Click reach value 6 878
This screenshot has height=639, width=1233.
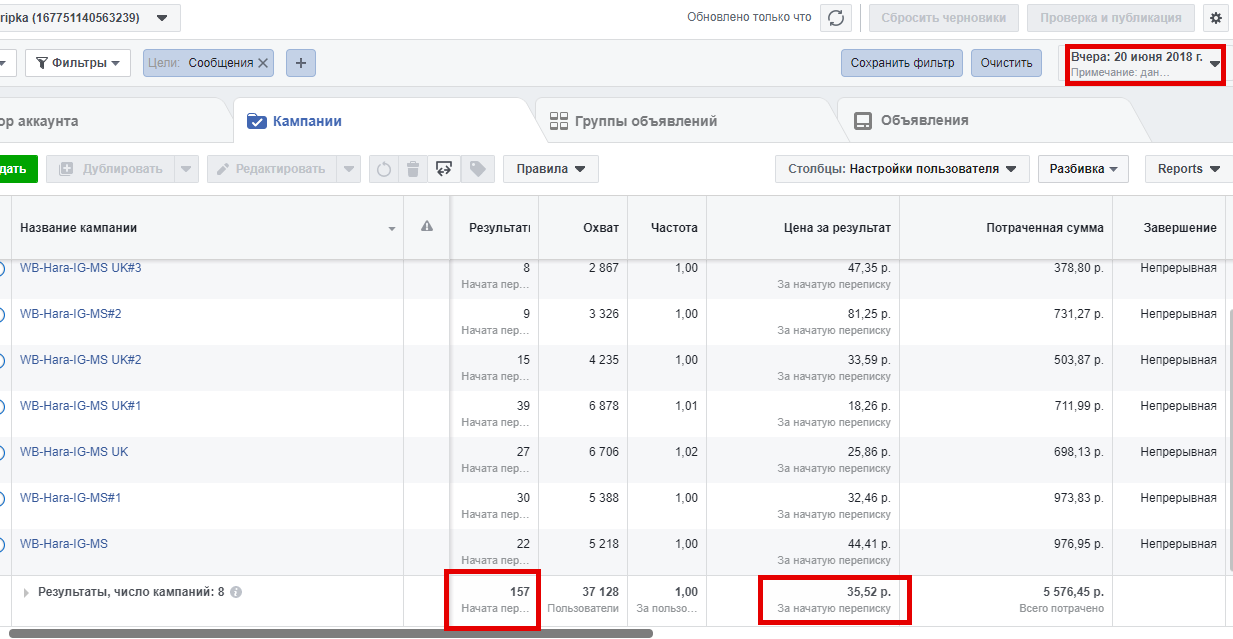(x=604, y=406)
